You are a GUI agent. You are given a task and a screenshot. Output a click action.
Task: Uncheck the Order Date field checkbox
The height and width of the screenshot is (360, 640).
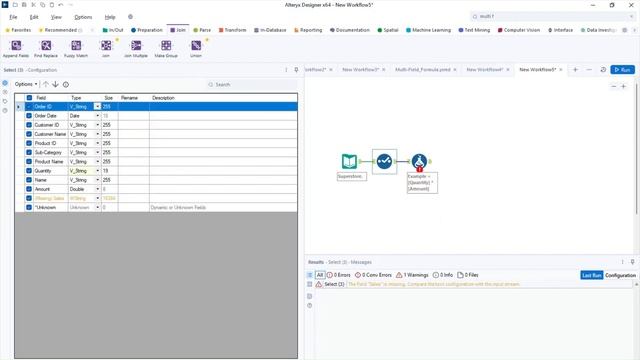click(29, 116)
